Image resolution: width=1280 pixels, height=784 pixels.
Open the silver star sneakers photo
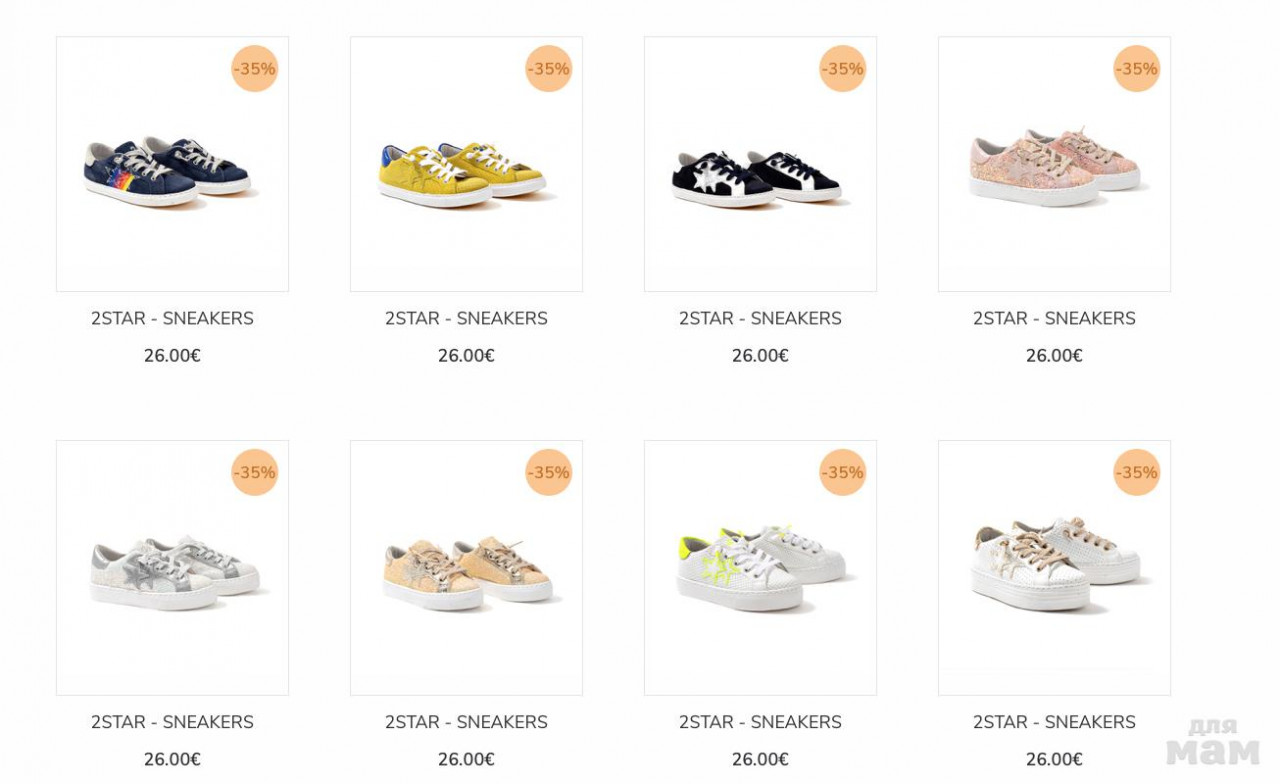[172, 568]
